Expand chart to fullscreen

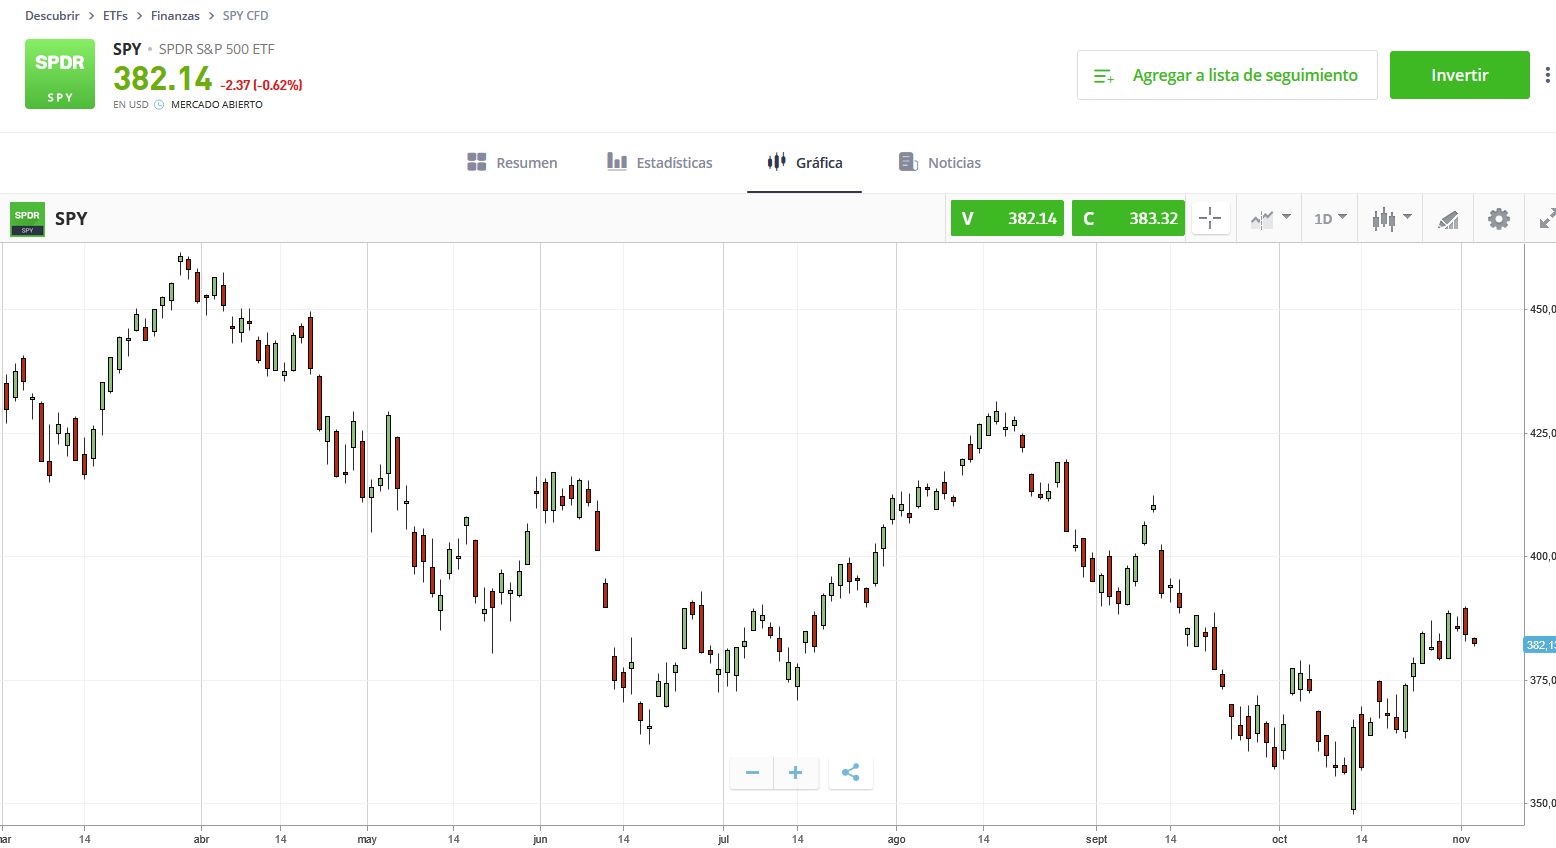coord(1546,219)
